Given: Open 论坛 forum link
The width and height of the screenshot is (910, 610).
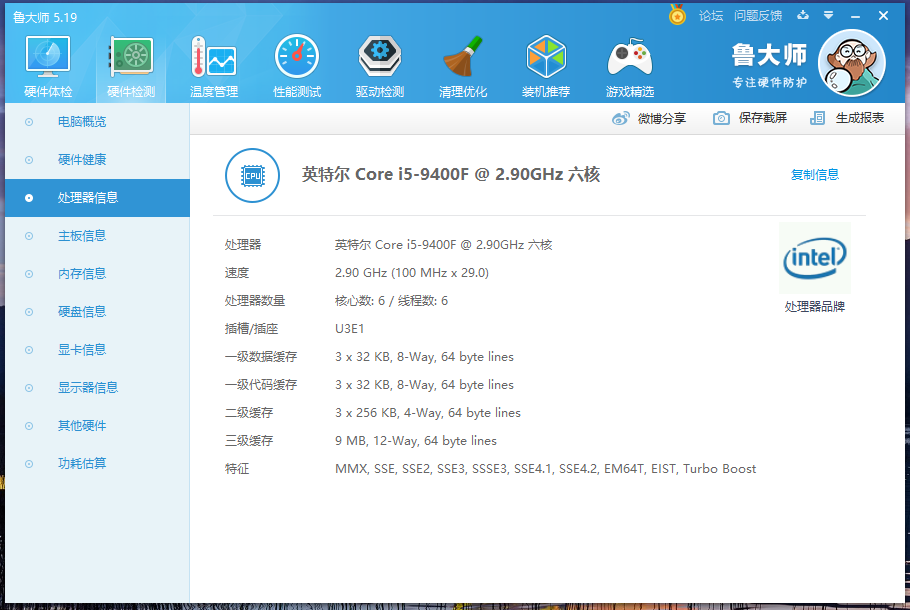Looking at the screenshot, I should coord(711,16).
